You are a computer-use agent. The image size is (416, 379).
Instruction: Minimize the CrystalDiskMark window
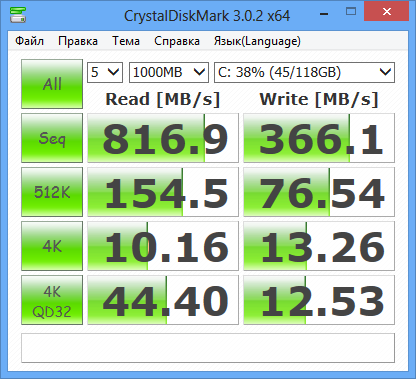pyautogui.click(x=324, y=14)
